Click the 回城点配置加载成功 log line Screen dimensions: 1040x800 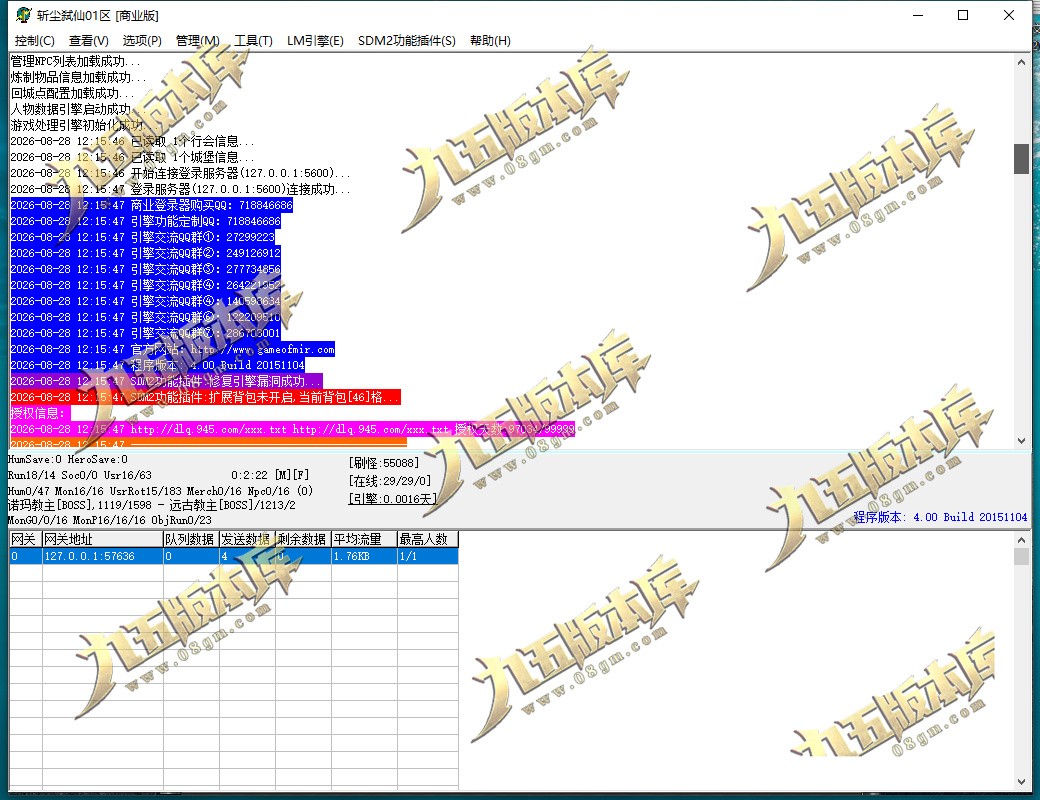click(72, 93)
